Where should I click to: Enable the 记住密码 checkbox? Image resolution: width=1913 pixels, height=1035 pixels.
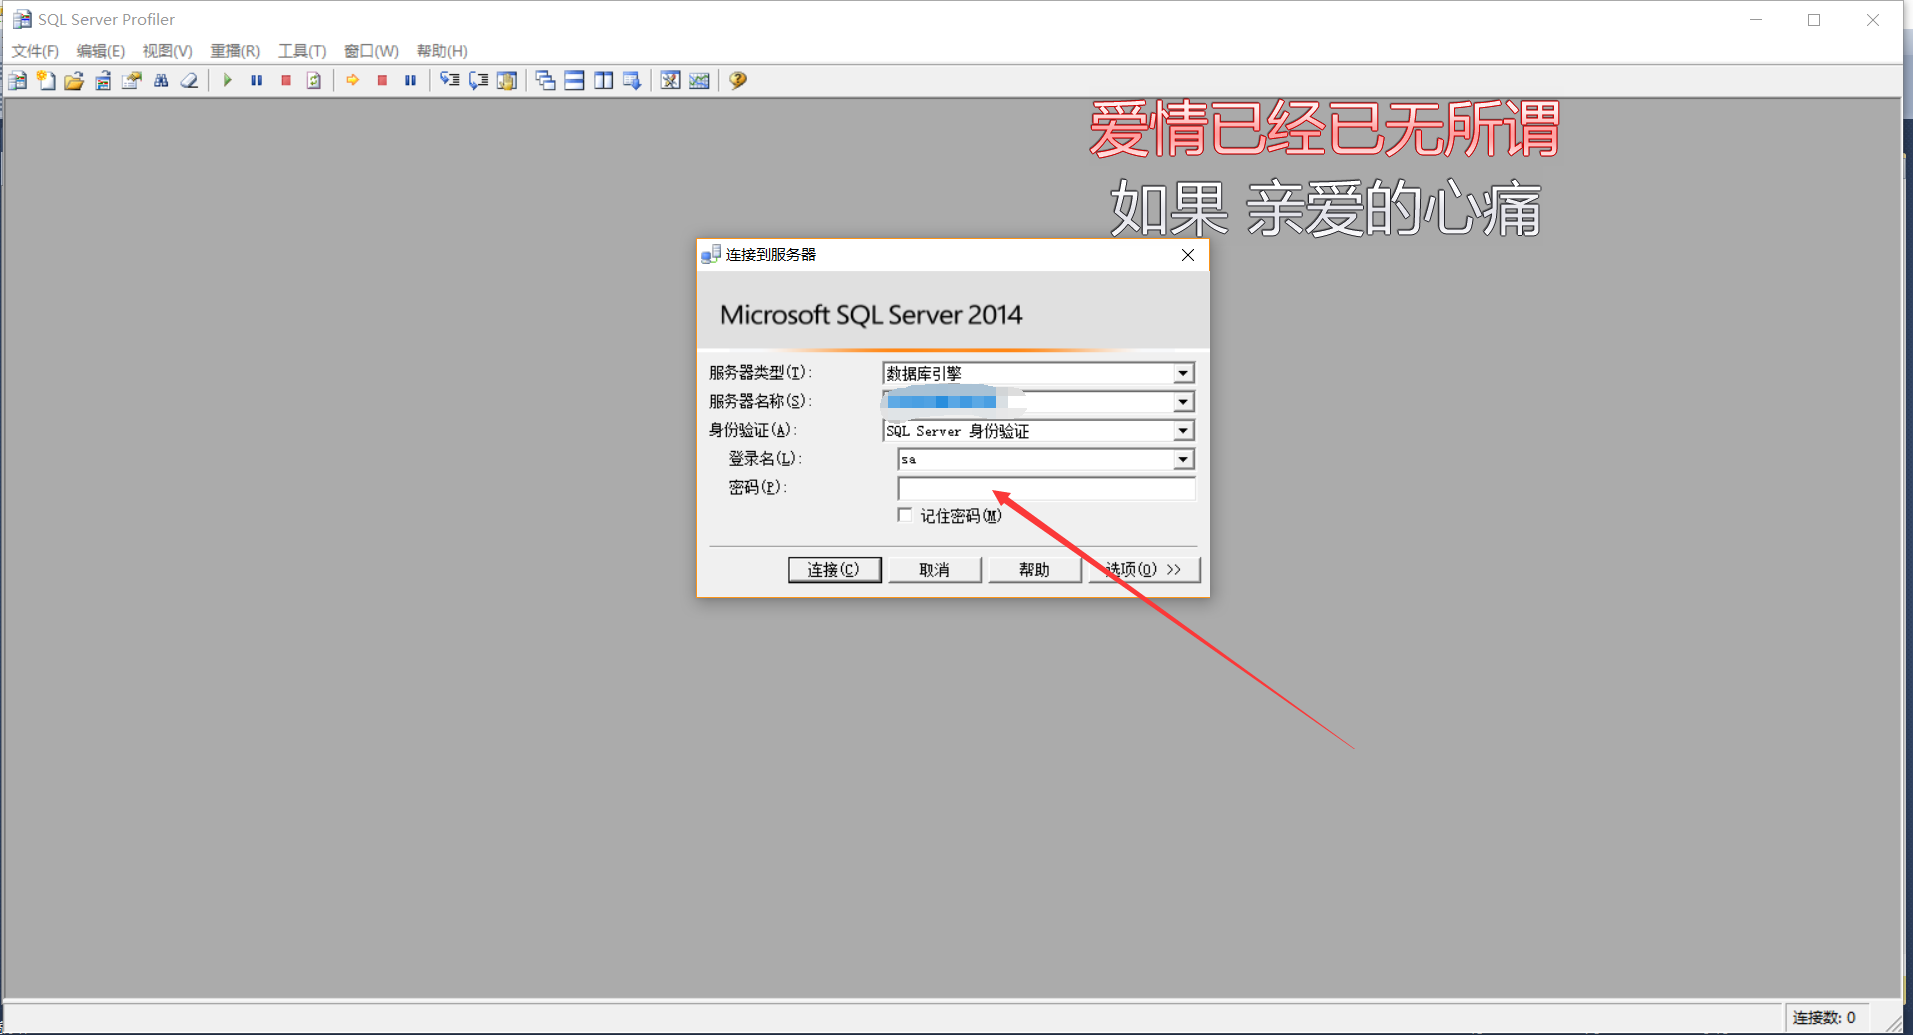905,515
